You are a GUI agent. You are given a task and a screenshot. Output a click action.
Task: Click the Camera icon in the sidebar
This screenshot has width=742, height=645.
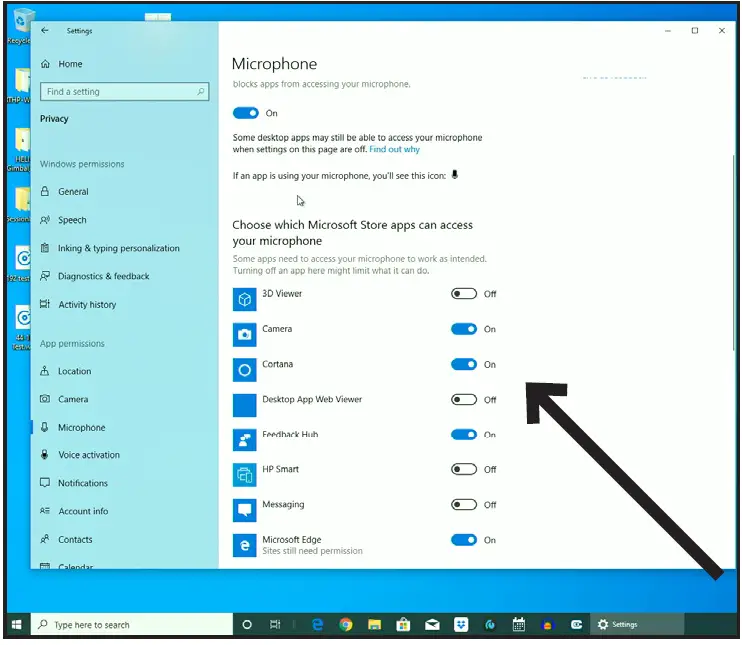44,399
